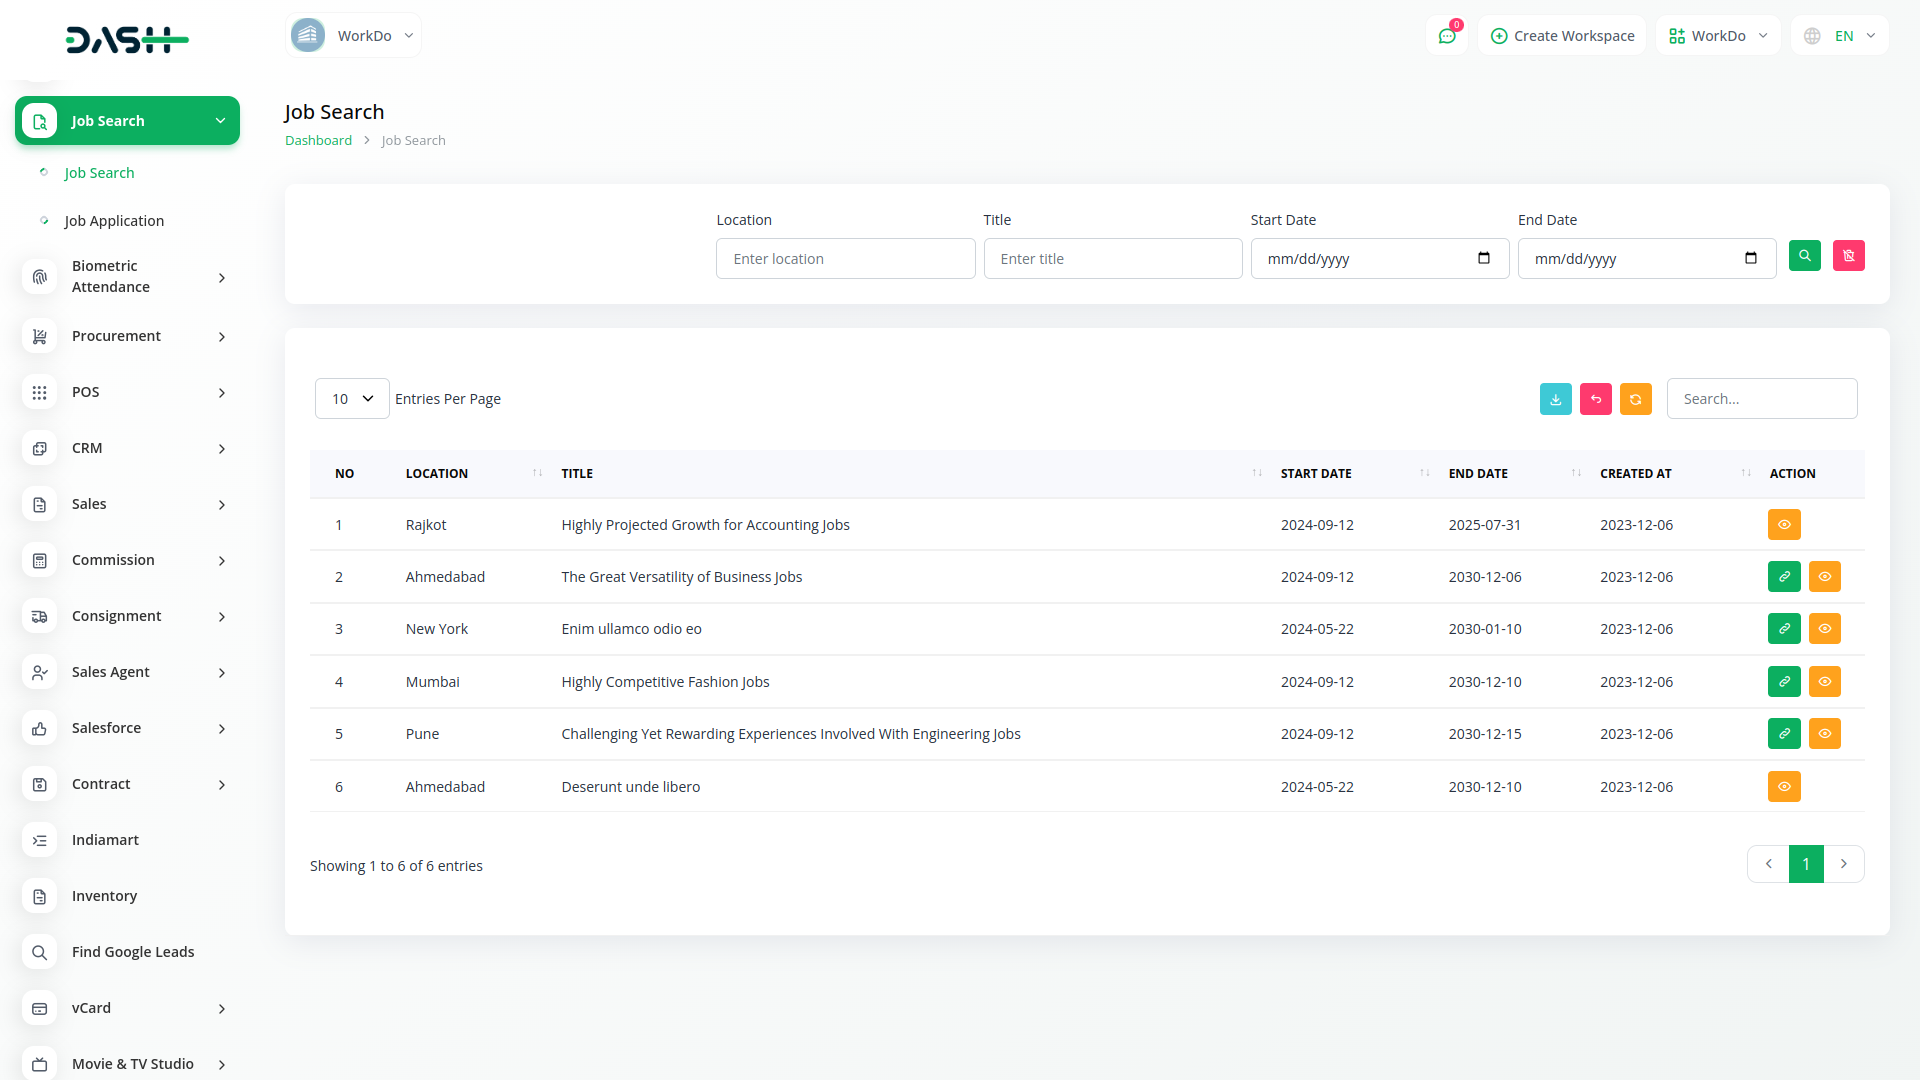This screenshot has width=1920, height=1080.
Task: Open the Start Date calendar picker
Action: (x=1483, y=258)
